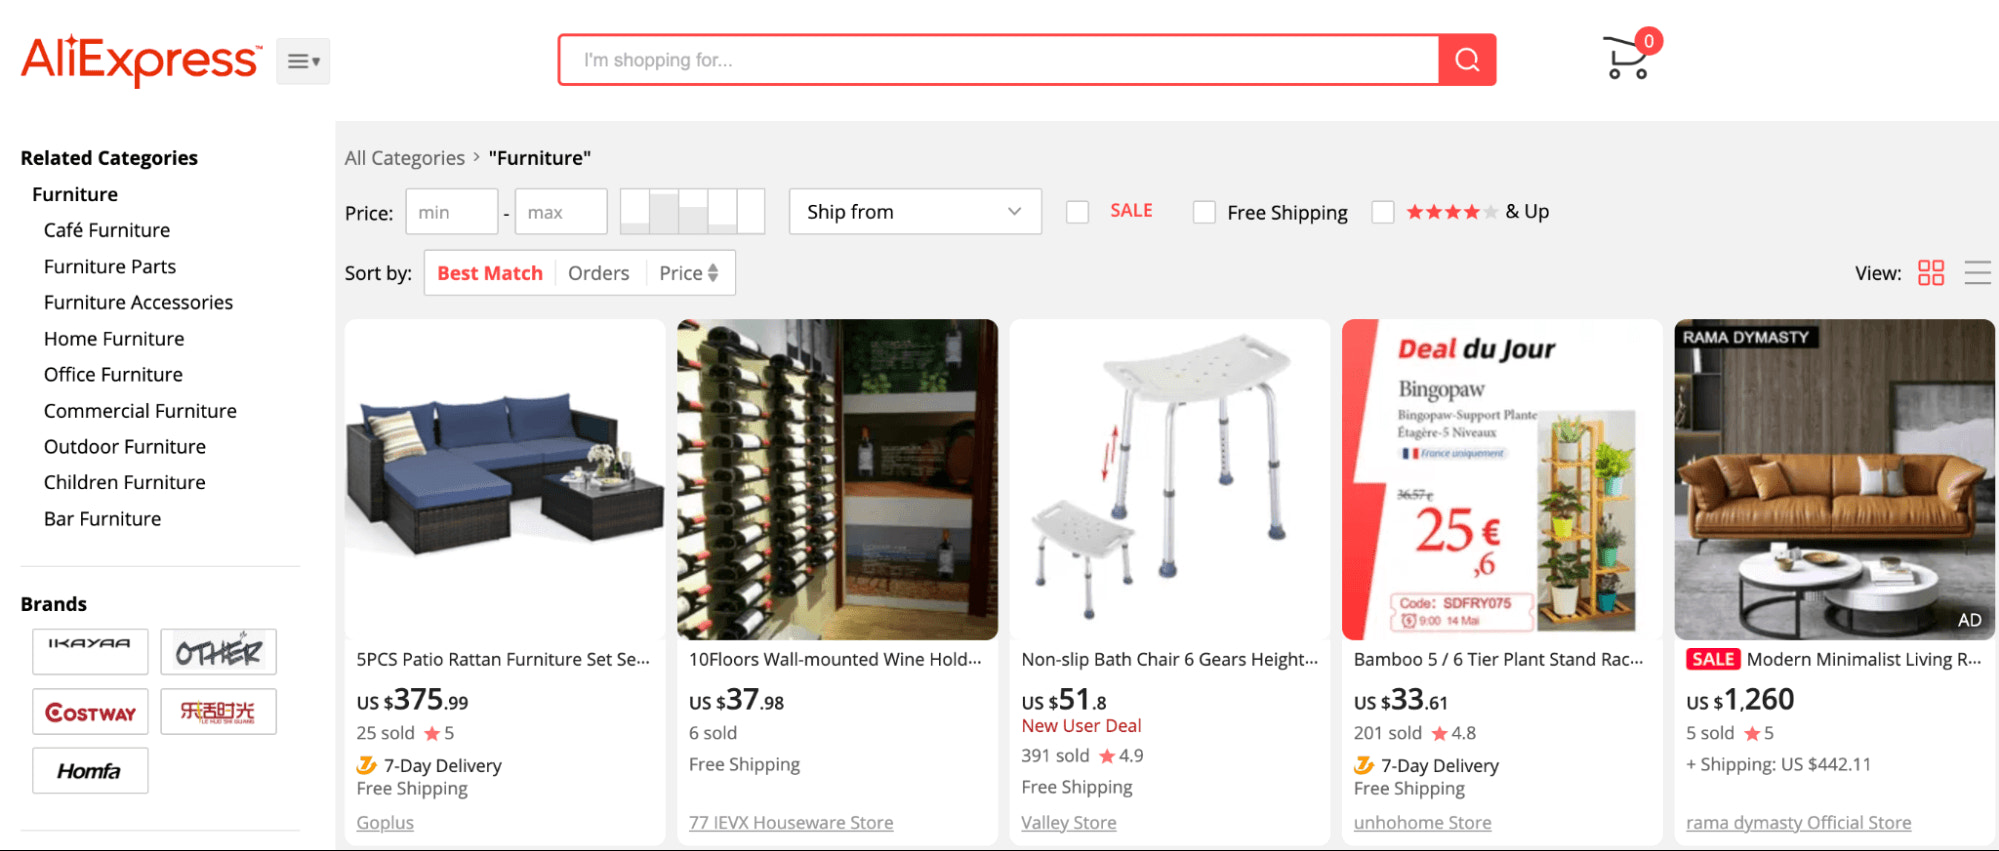Tick the Free Shipping checkbox
Screen dimensions: 1999x851
pyautogui.click(x=1204, y=212)
